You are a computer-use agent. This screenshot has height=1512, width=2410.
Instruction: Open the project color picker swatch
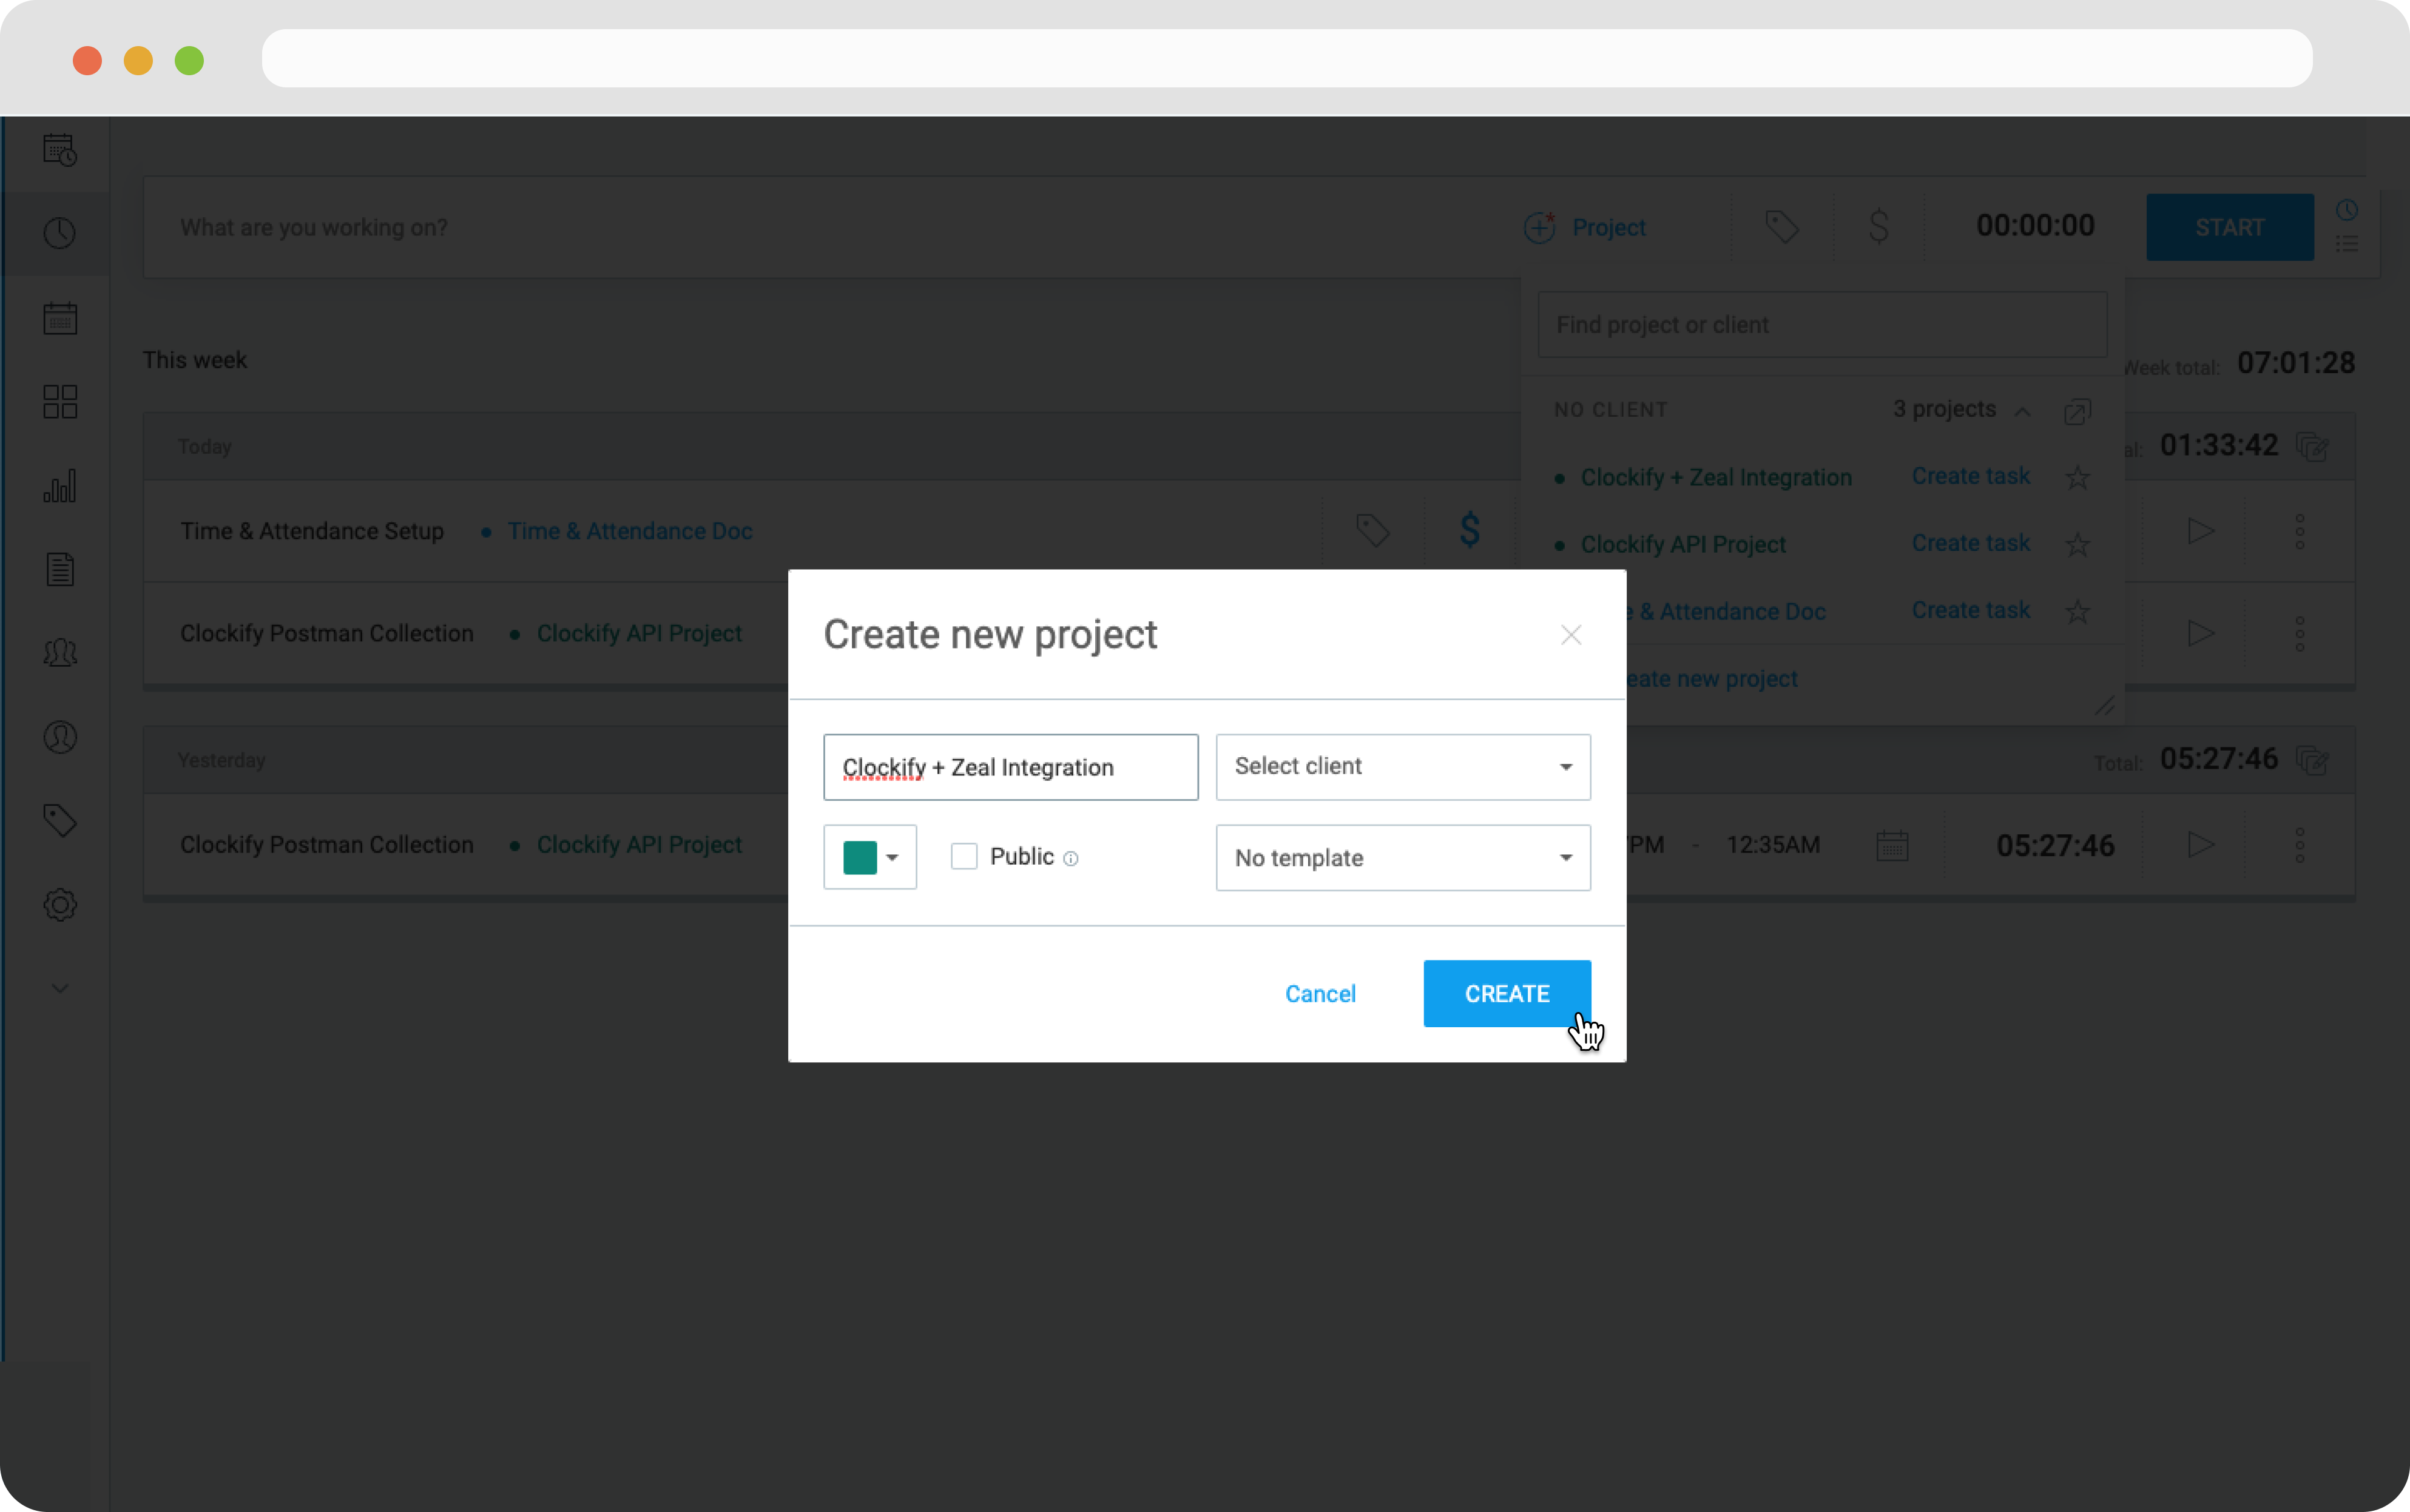[x=869, y=857]
